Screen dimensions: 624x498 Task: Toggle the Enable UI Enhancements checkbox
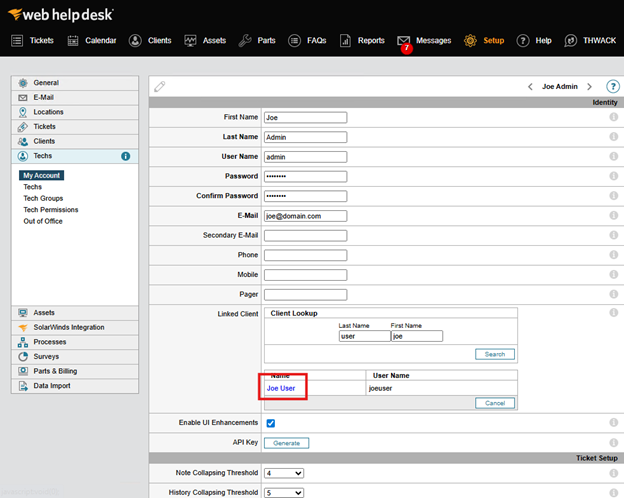tap(270, 423)
